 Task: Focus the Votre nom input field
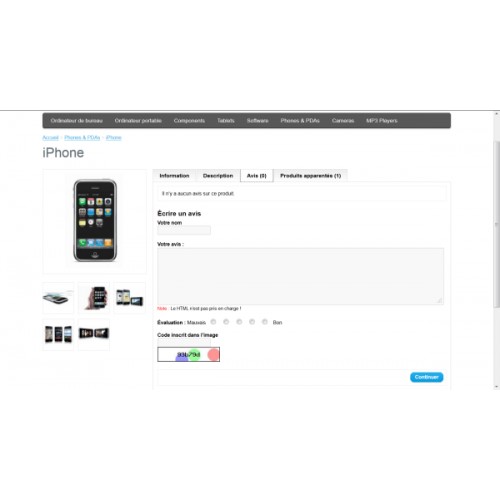pyautogui.click(x=184, y=230)
